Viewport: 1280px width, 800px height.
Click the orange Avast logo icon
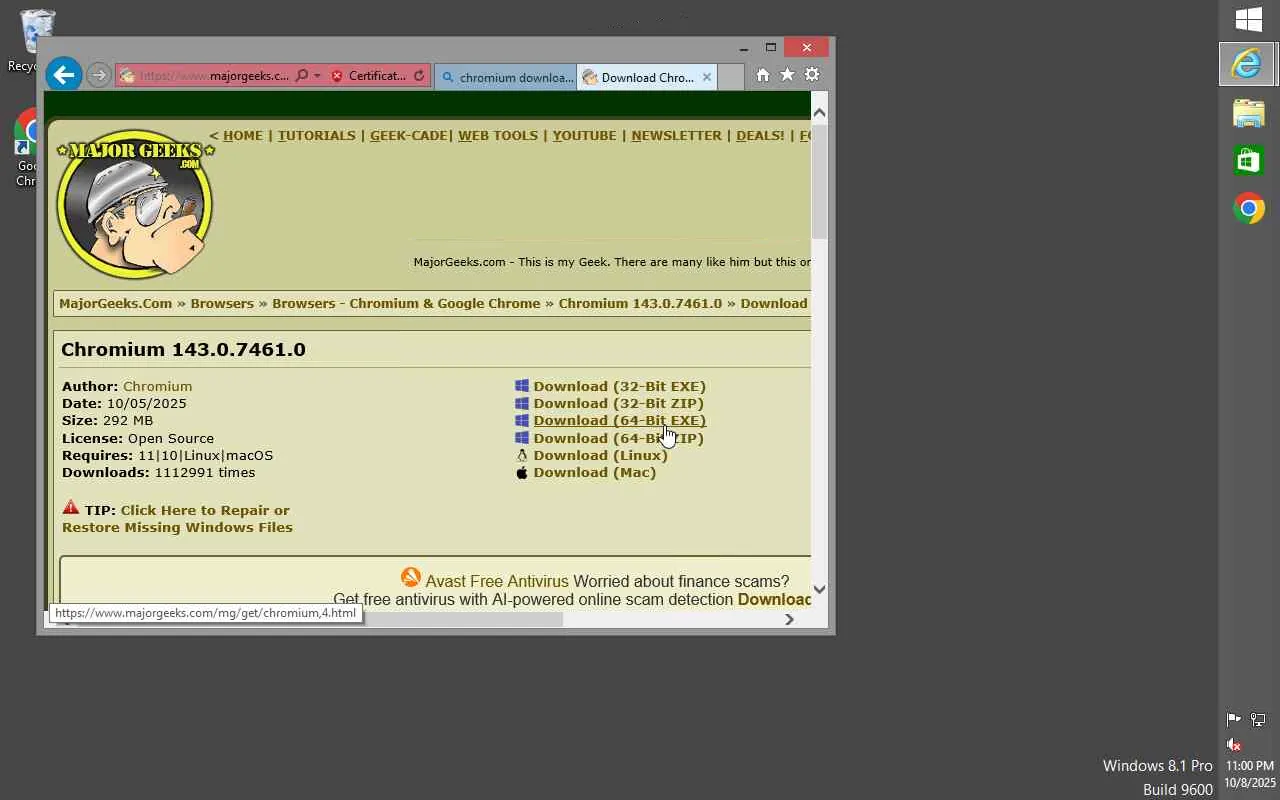pyautogui.click(x=410, y=578)
